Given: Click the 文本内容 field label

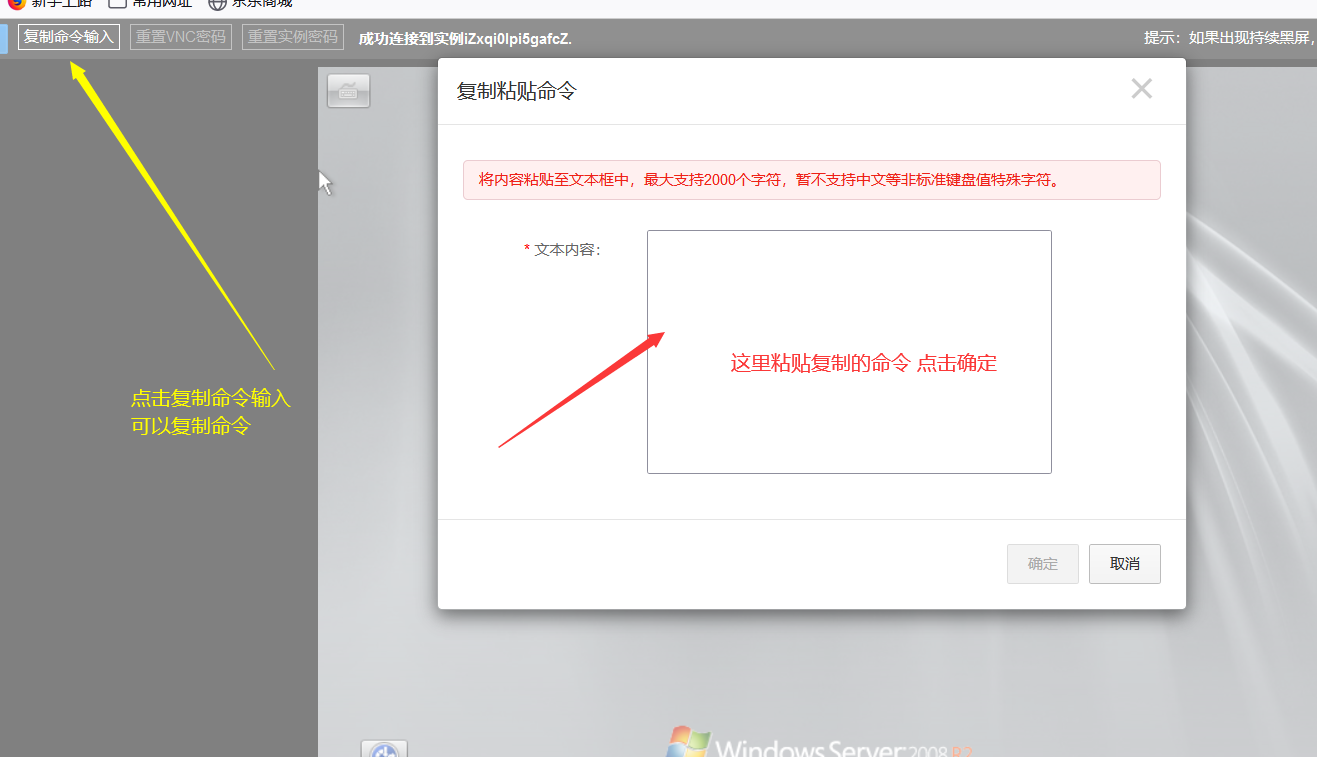Looking at the screenshot, I should (x=562, y=250).
